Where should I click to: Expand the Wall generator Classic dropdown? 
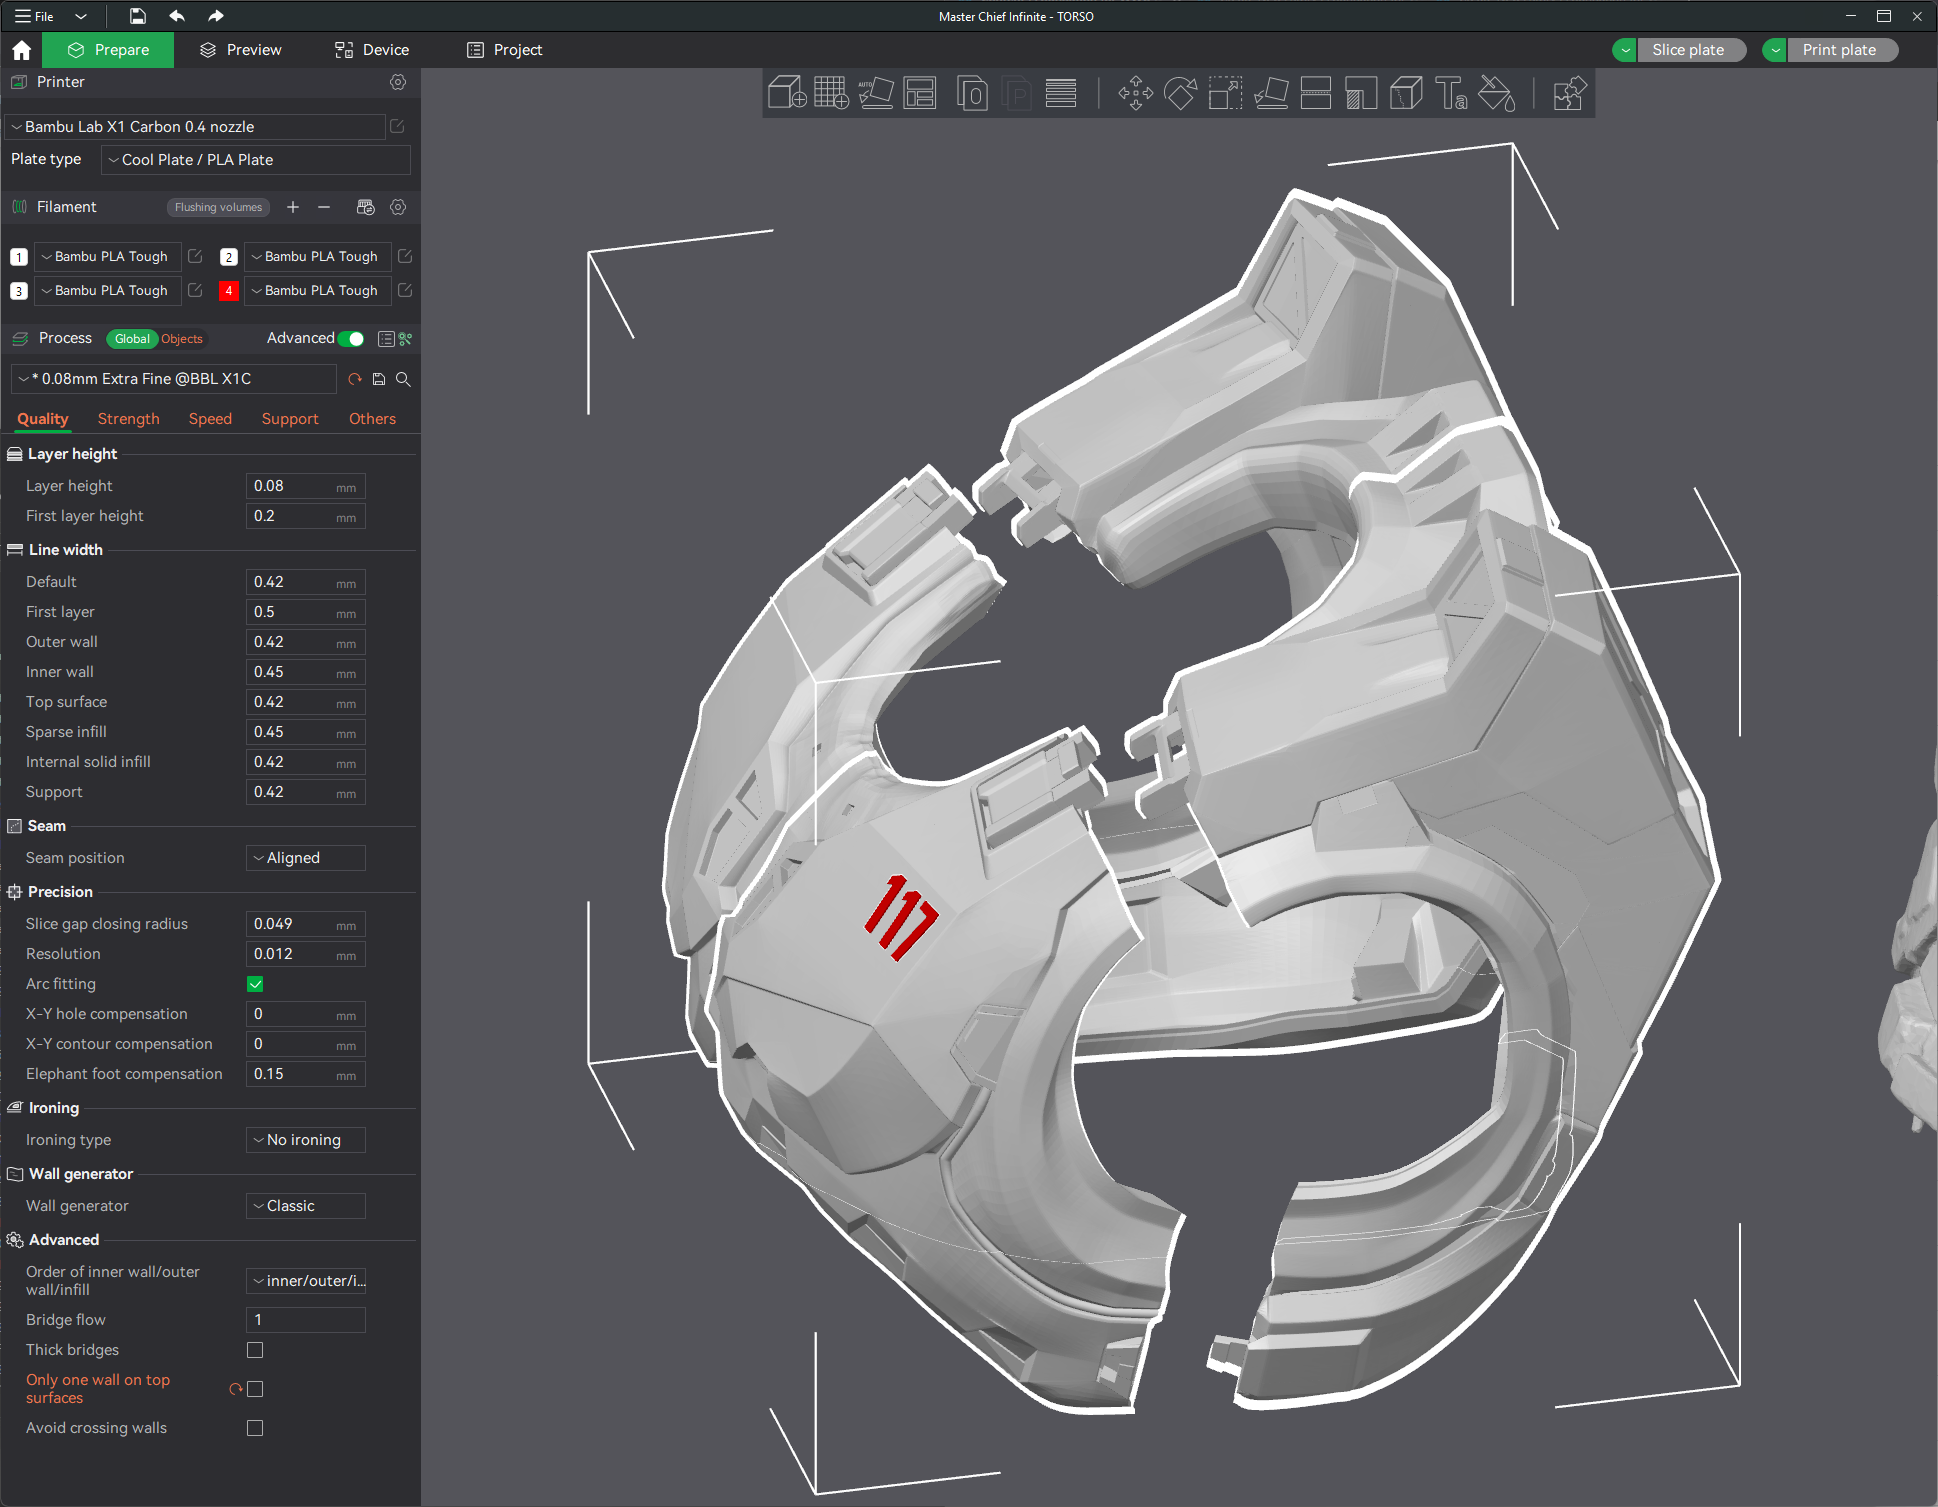click(305, 1206)
